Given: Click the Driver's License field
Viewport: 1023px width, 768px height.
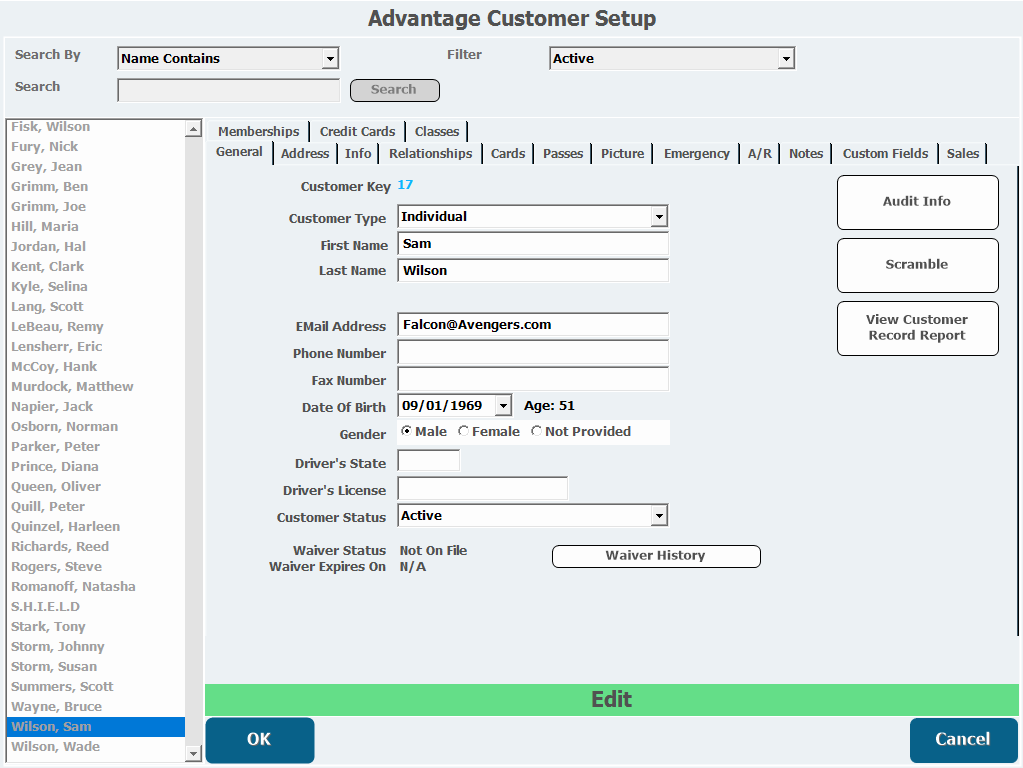Looking at the screenshot, I should pos(482,489).
